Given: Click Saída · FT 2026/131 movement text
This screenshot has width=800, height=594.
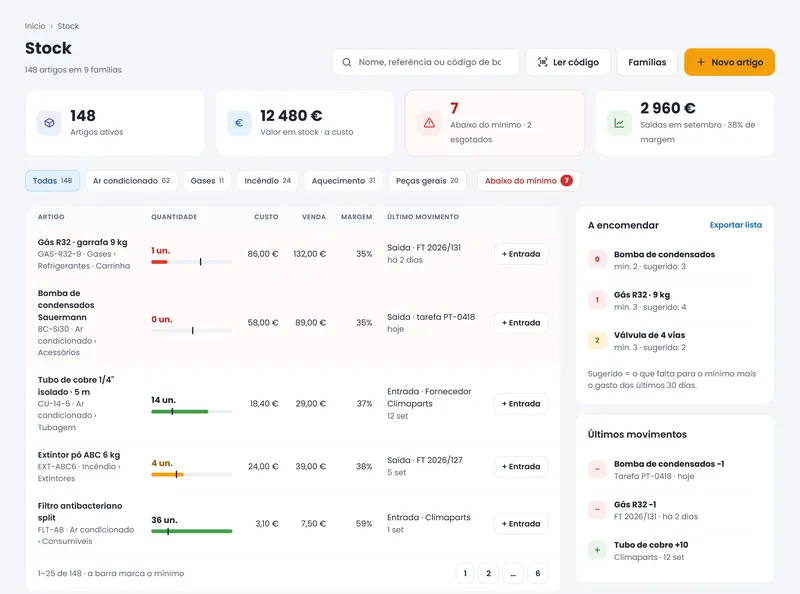Looking at the screenshot, I should click(x=424, y=248).
